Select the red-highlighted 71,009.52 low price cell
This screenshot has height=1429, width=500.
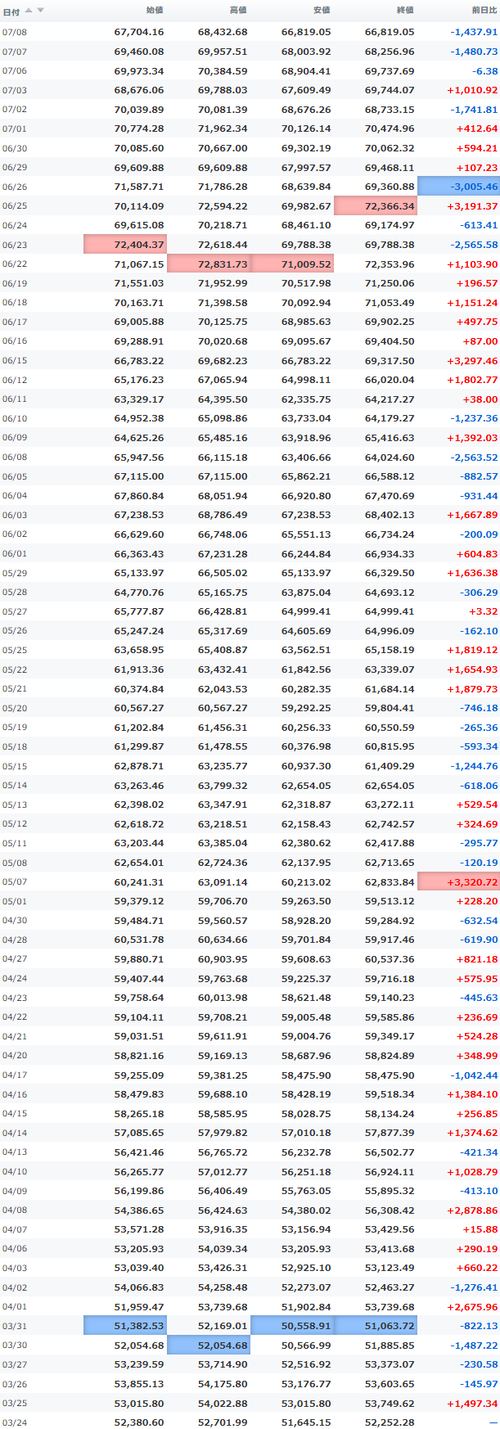click(292, 263)
